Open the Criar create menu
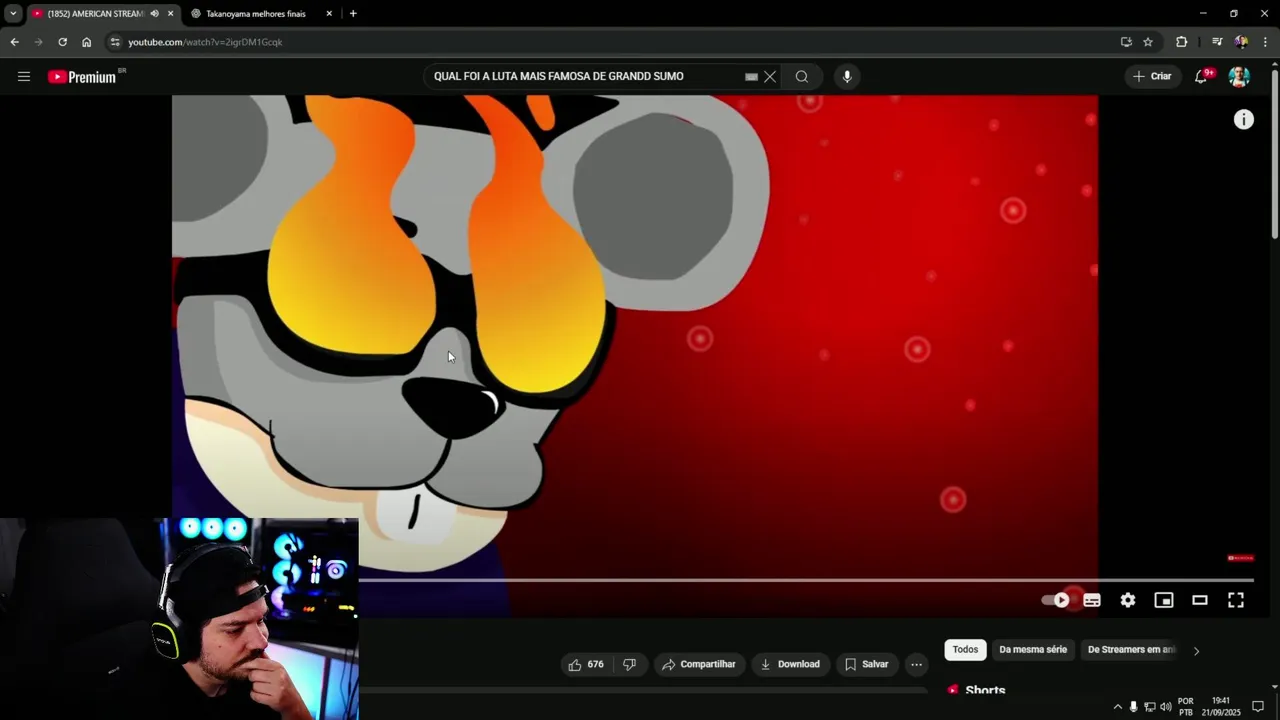 tap(1152, 77)
